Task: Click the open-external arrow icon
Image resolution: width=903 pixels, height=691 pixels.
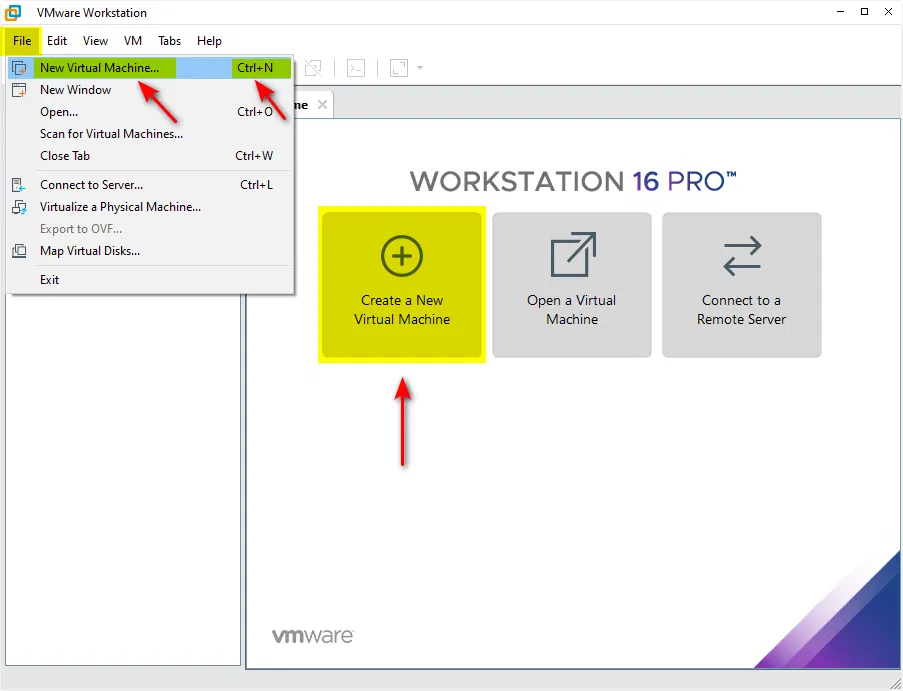Action: point(573,255)
